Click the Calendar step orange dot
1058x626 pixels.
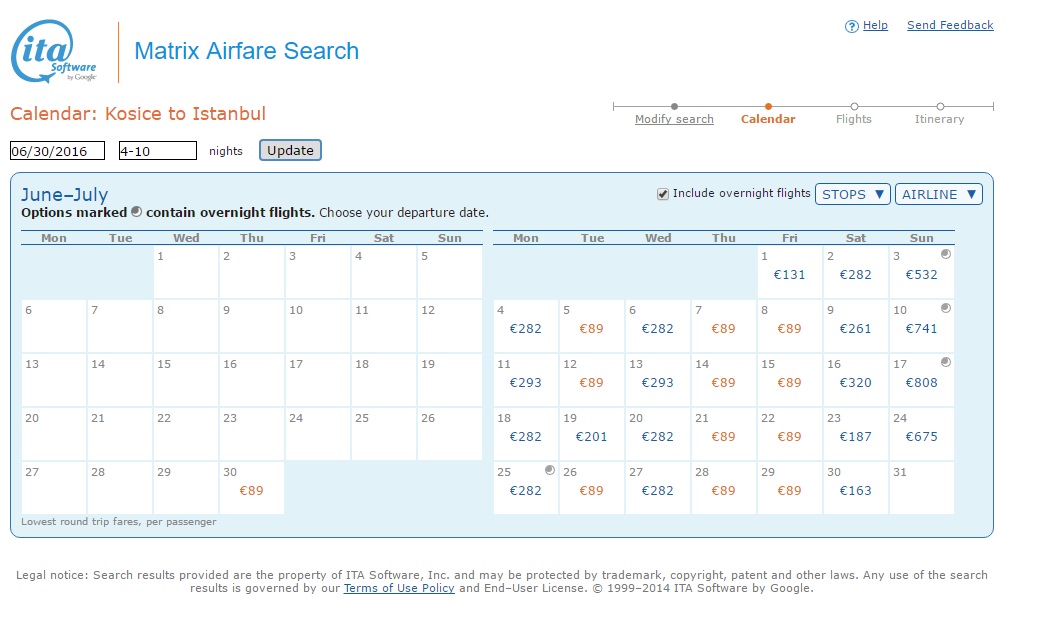click(x=768, y=107)
